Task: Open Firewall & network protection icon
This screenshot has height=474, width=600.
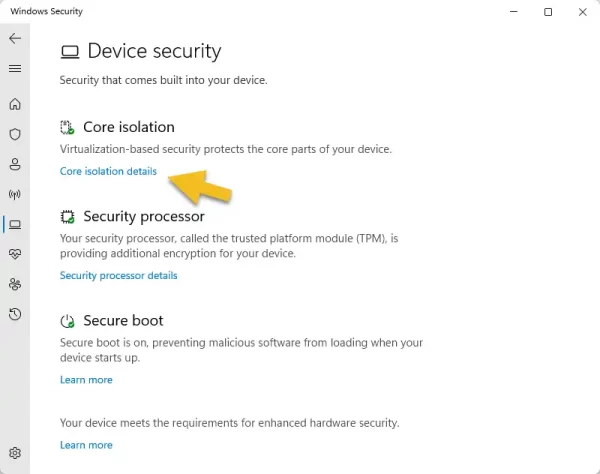Action: coord(15,194)
